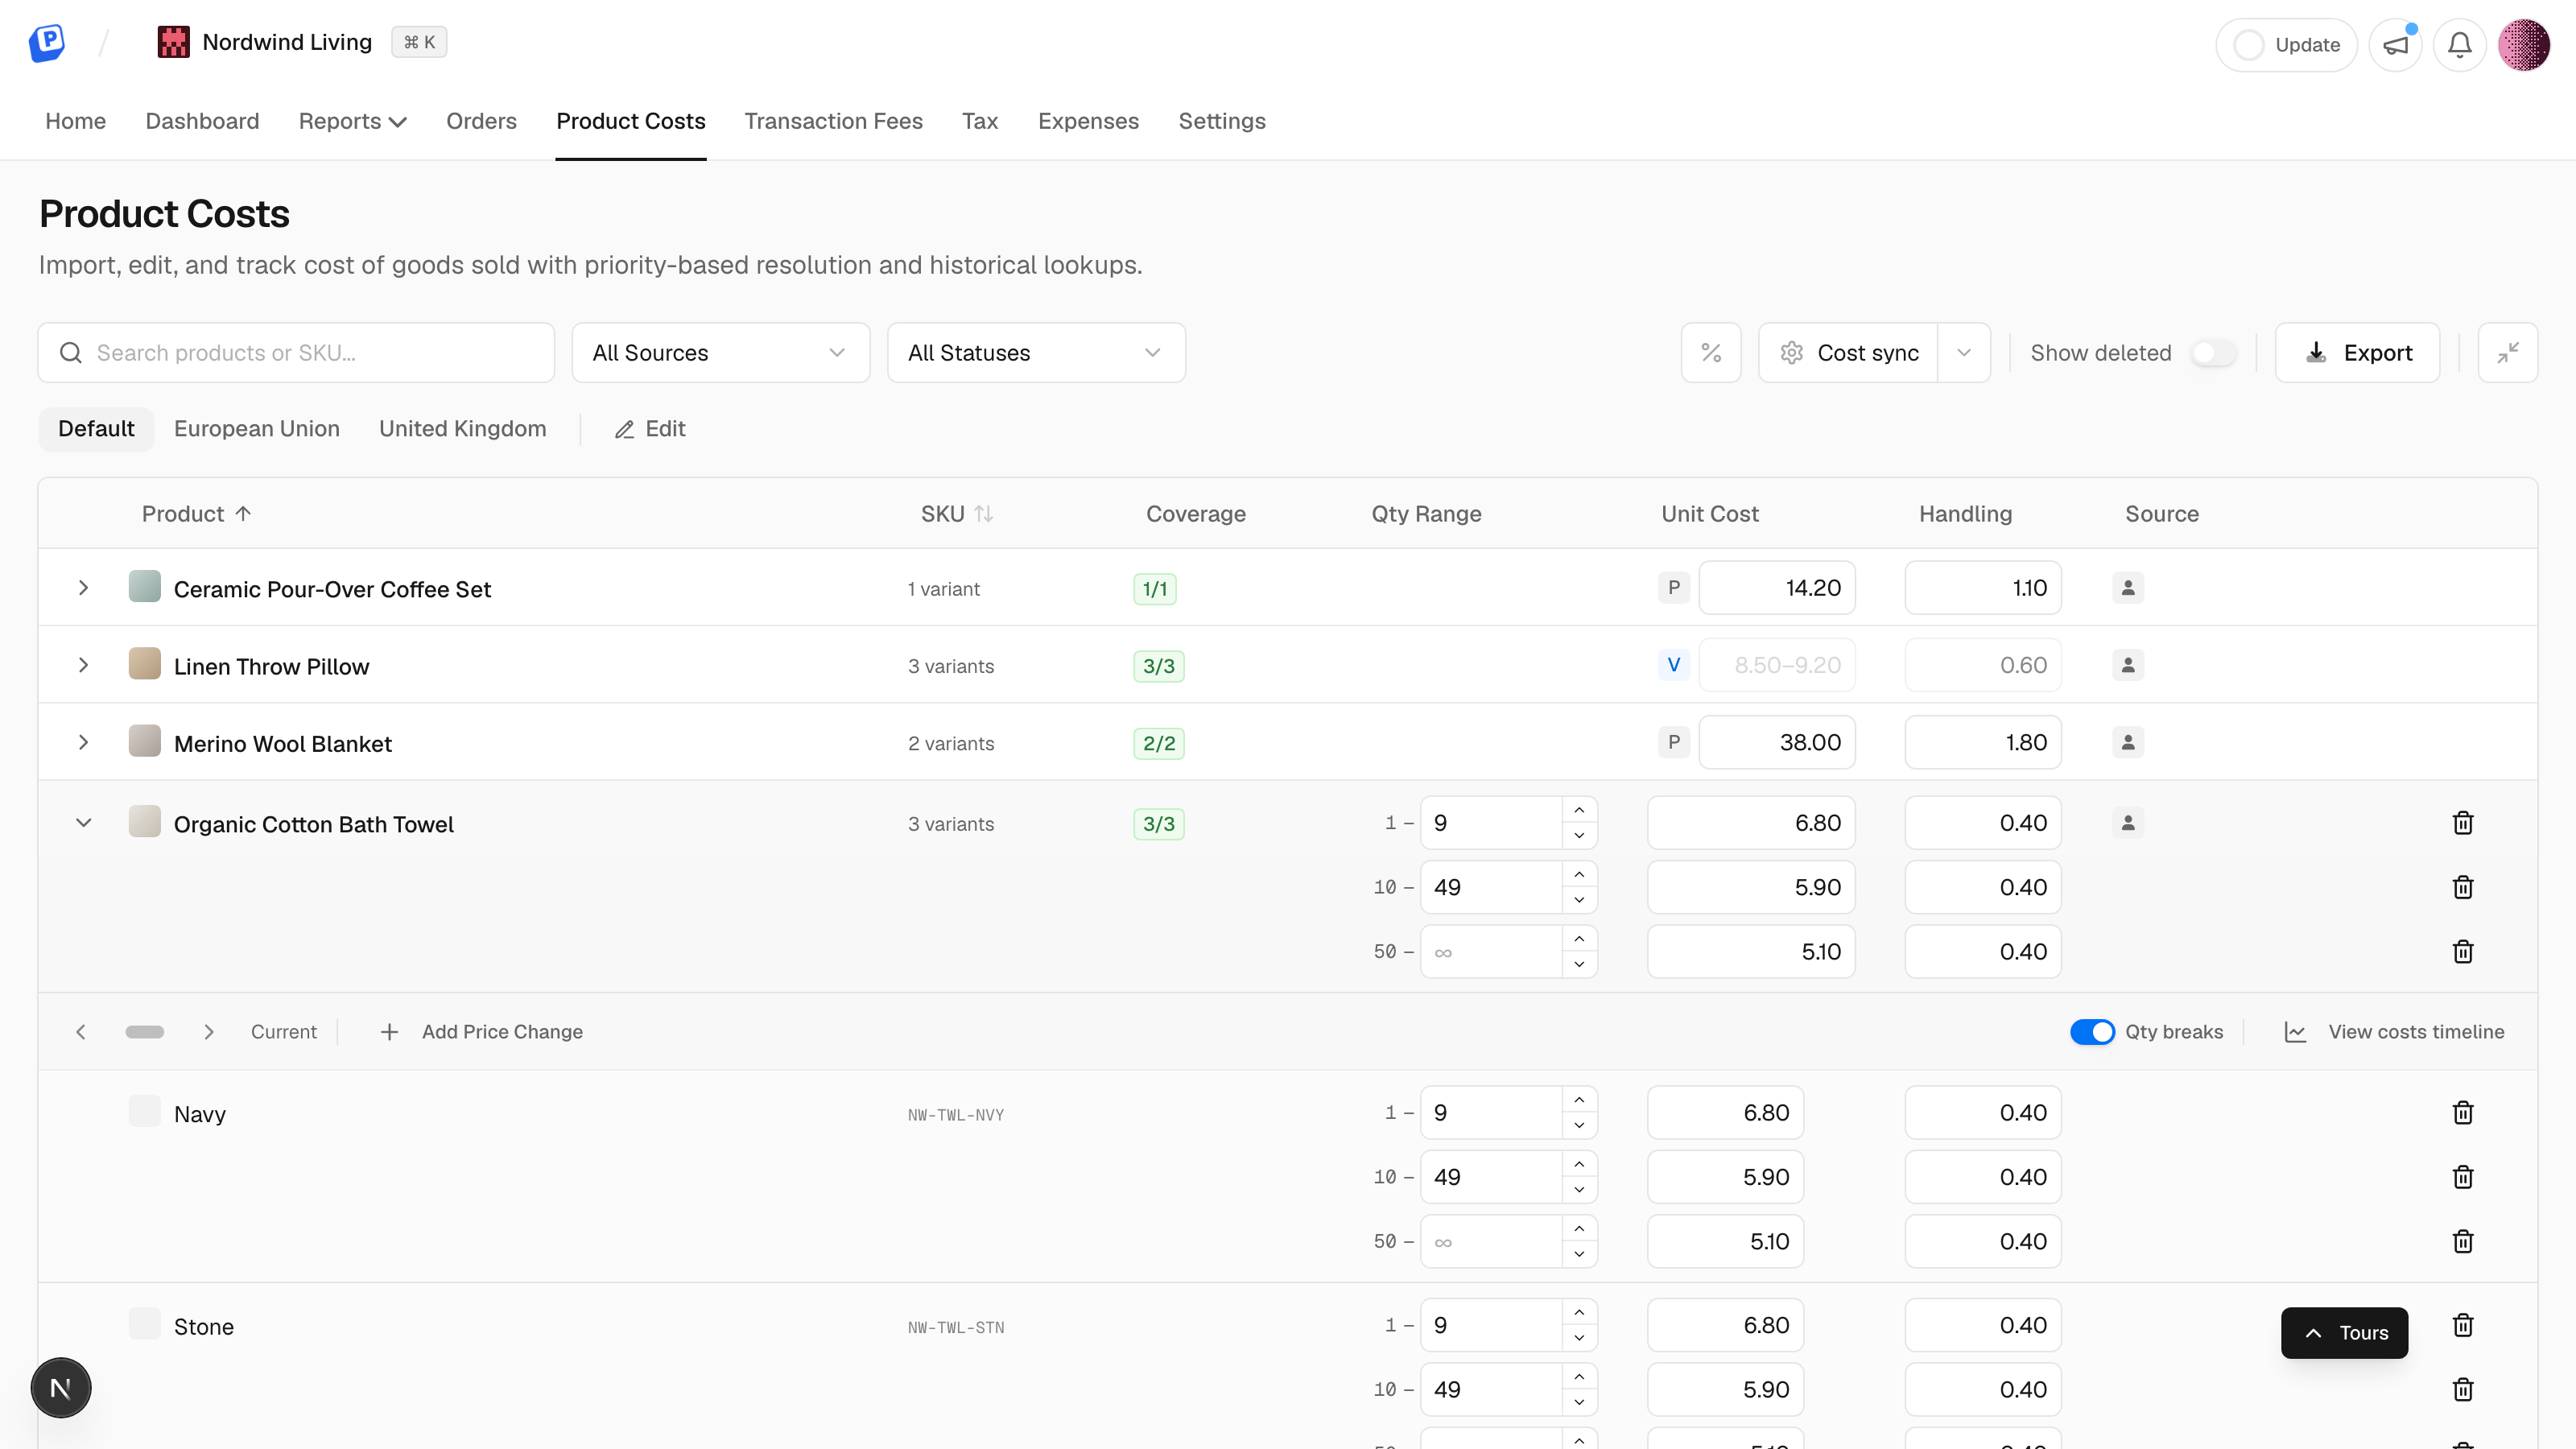Viewport: 2576px width, 1449px height.
Task: Toggle the Show deleted switch
Action: click(2213, 353)
